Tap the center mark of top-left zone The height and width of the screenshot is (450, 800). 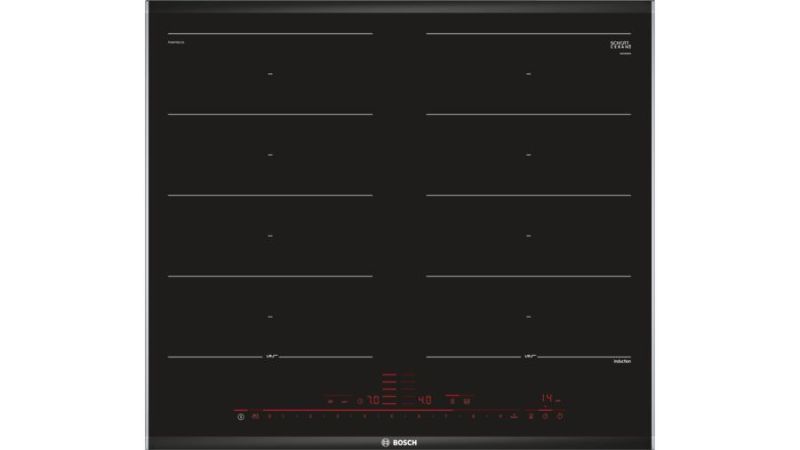[270, 74]
